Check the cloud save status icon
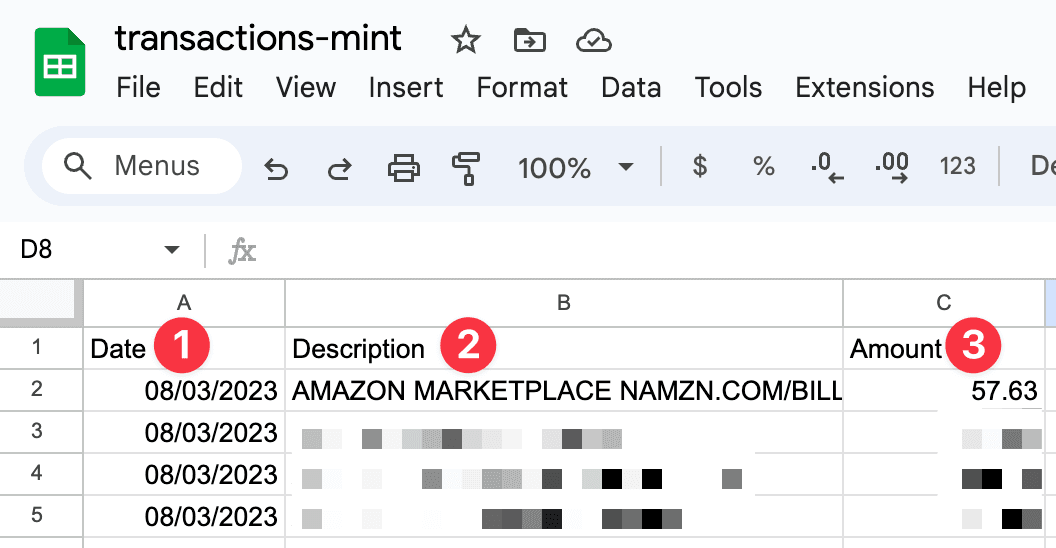 594,40
